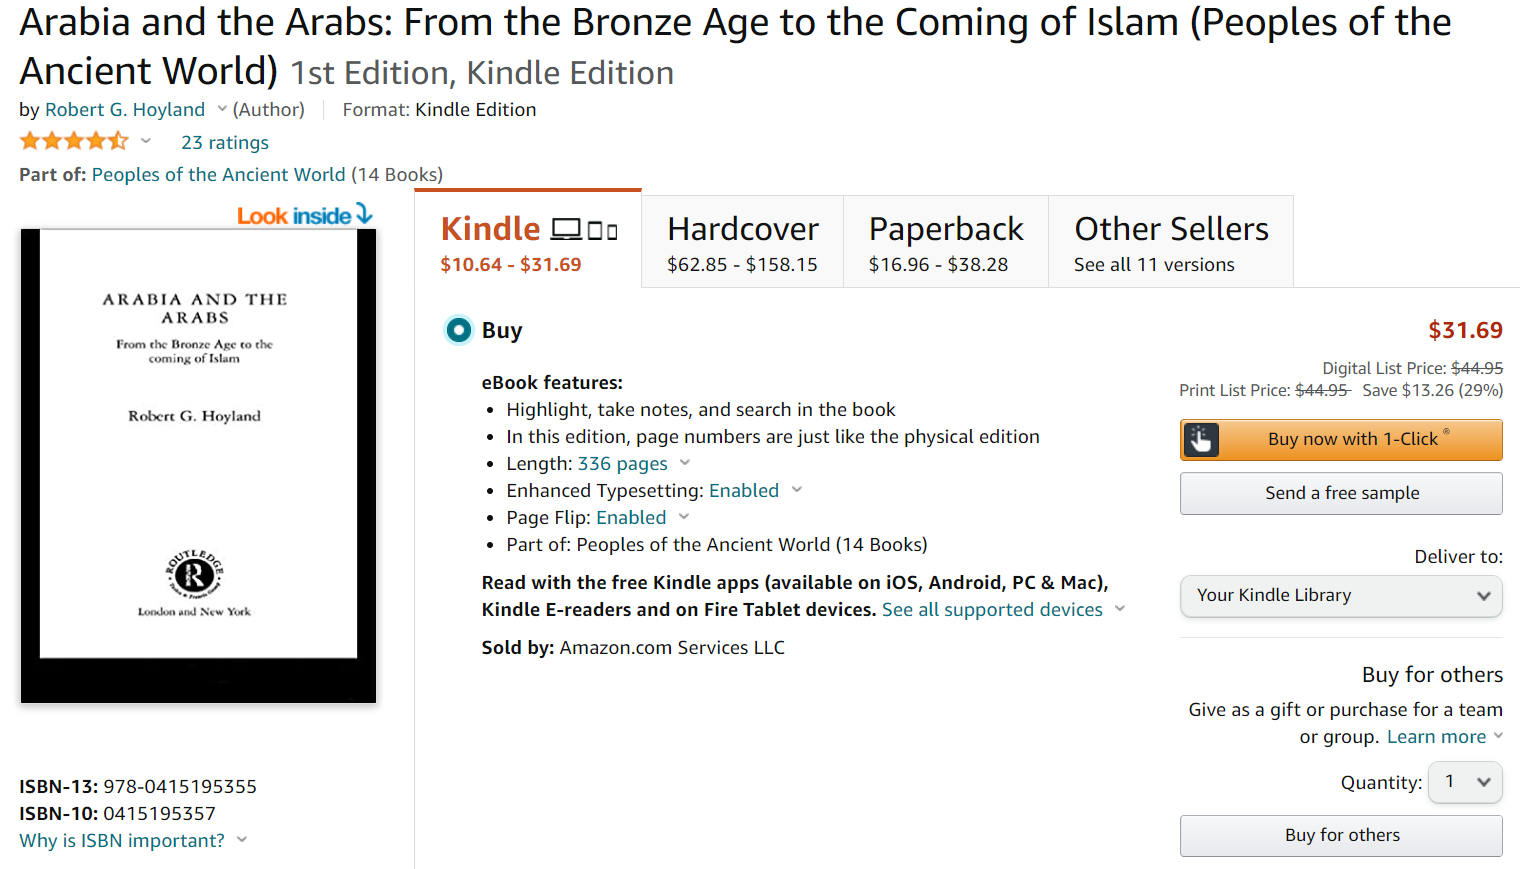Click the star rating icons
The height and width of the screenshot is (869, 1520).
[74, 141]
